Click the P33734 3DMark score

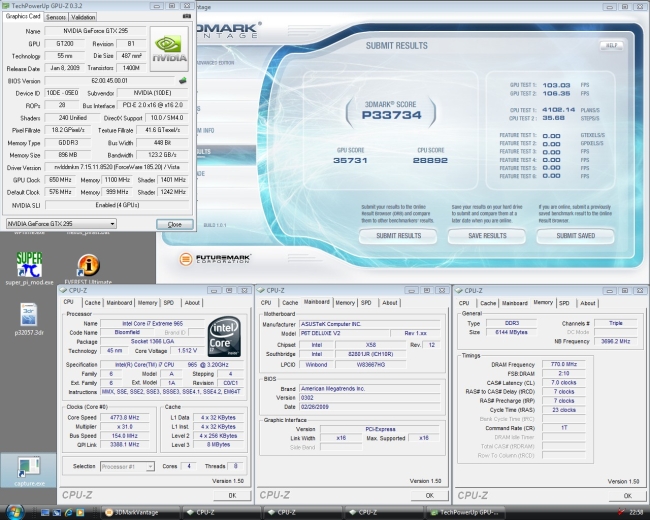391,115
